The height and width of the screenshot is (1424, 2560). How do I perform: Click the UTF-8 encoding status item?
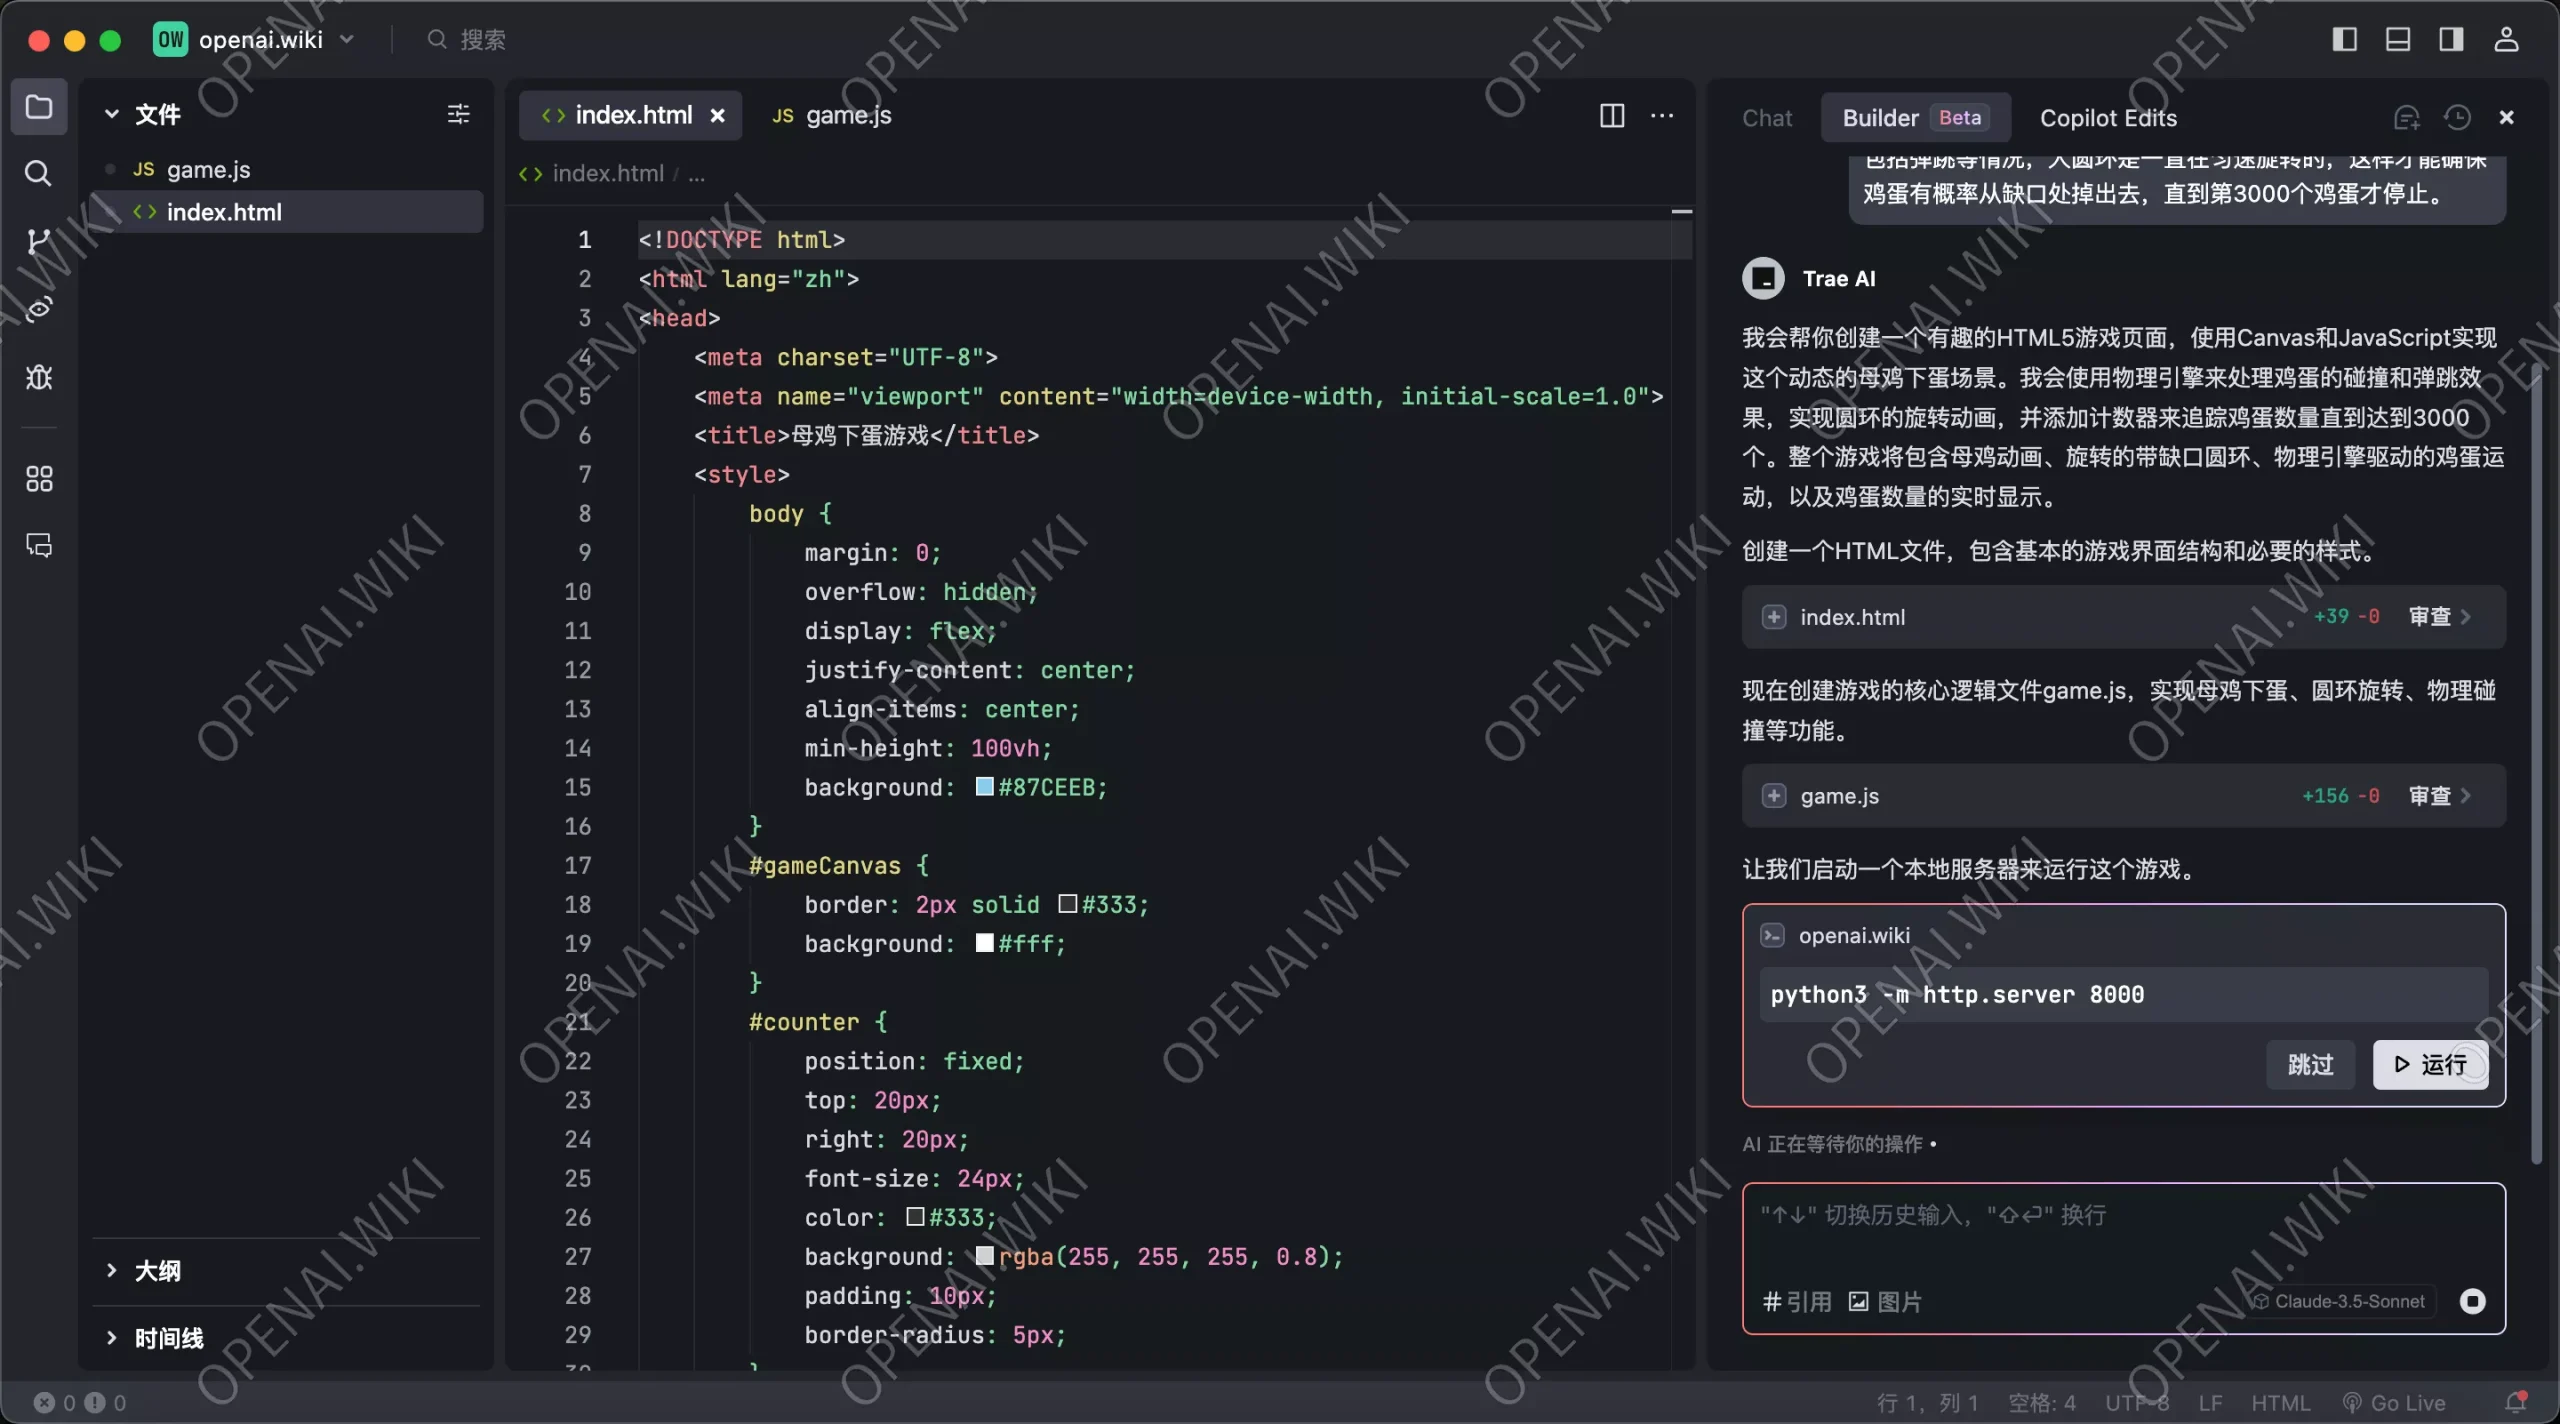pos(2137,1403)
